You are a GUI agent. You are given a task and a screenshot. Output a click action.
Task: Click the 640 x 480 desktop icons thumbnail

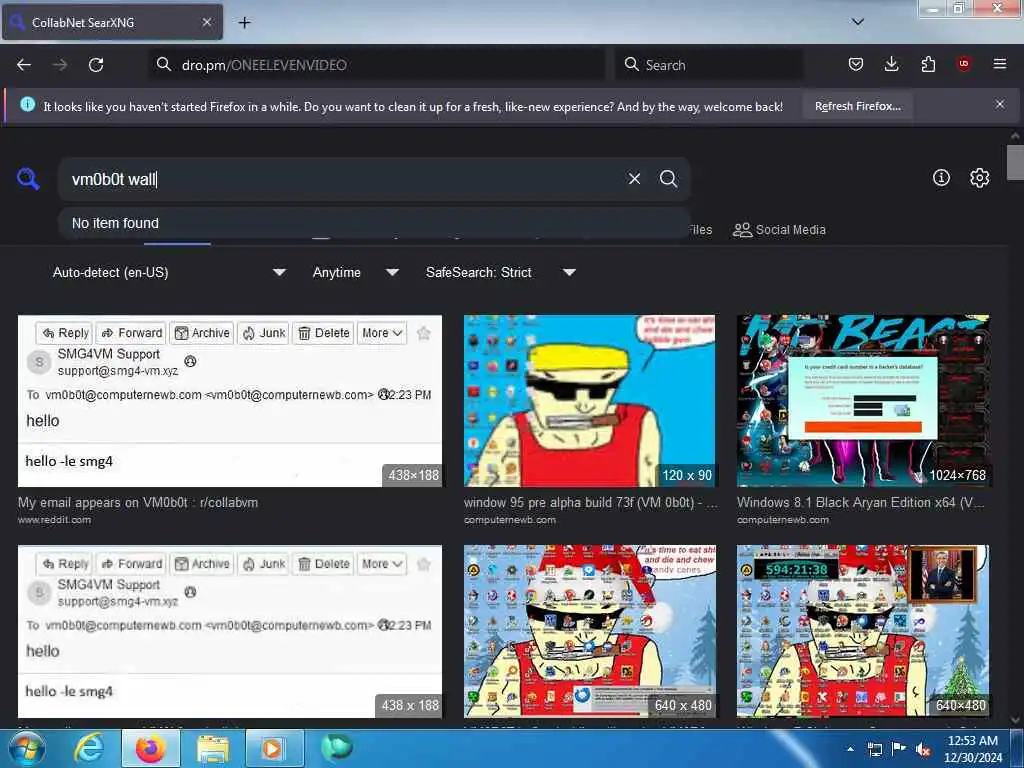coord(589,632)
